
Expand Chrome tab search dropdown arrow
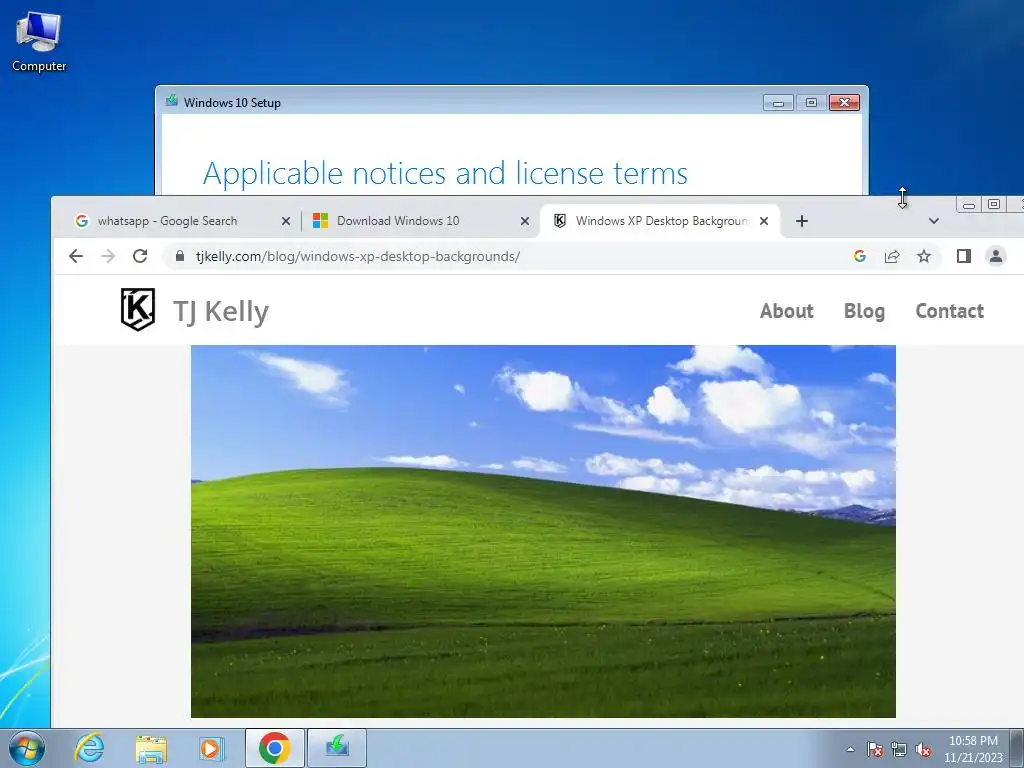tap(934, 221)
